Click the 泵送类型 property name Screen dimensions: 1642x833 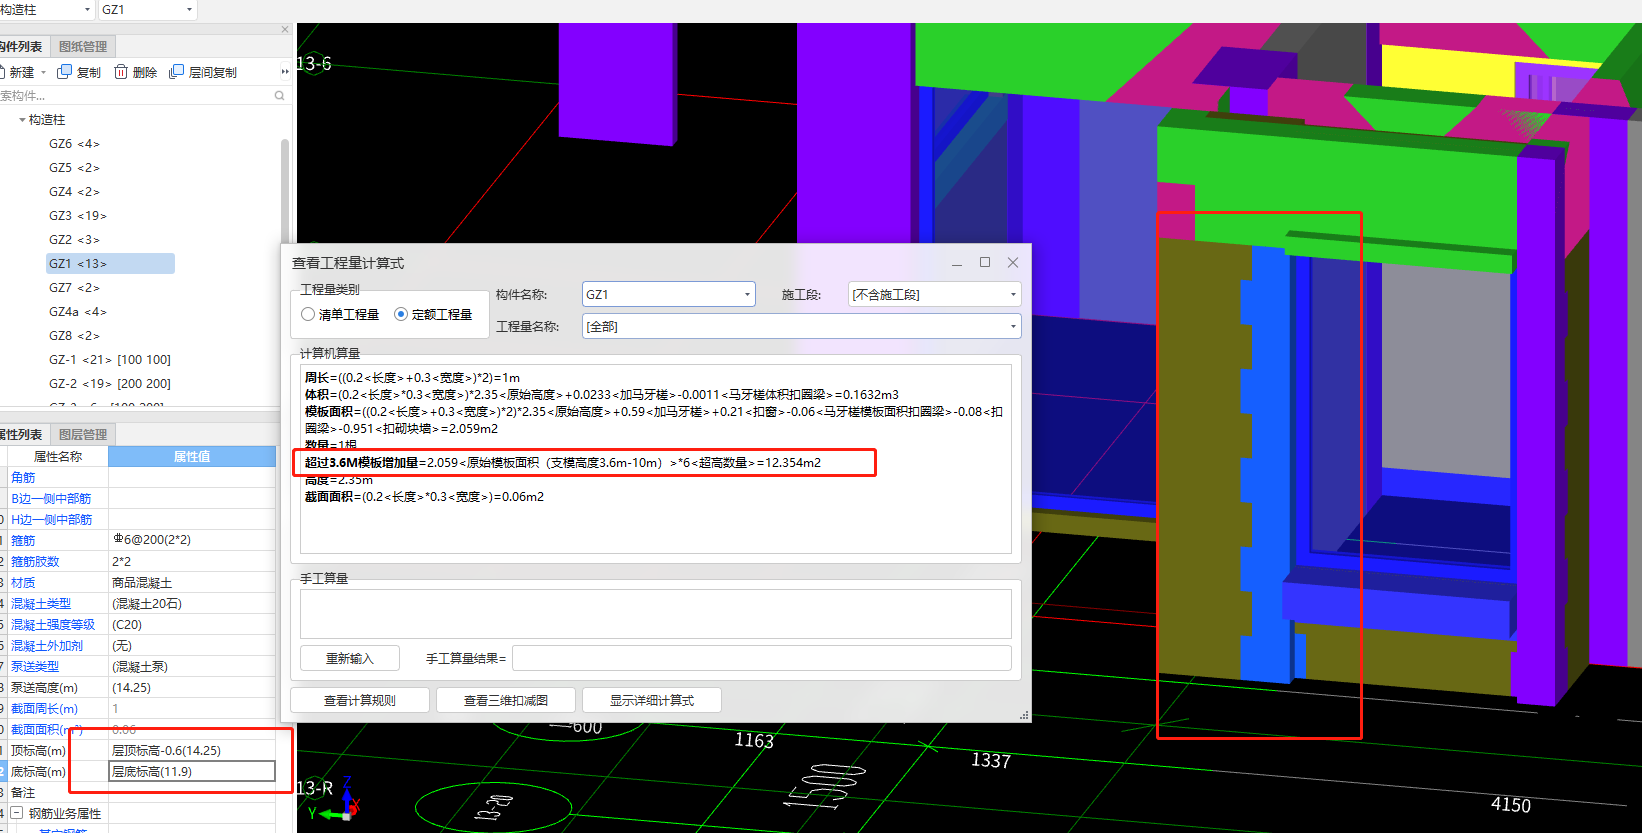(x=35, y=666)
